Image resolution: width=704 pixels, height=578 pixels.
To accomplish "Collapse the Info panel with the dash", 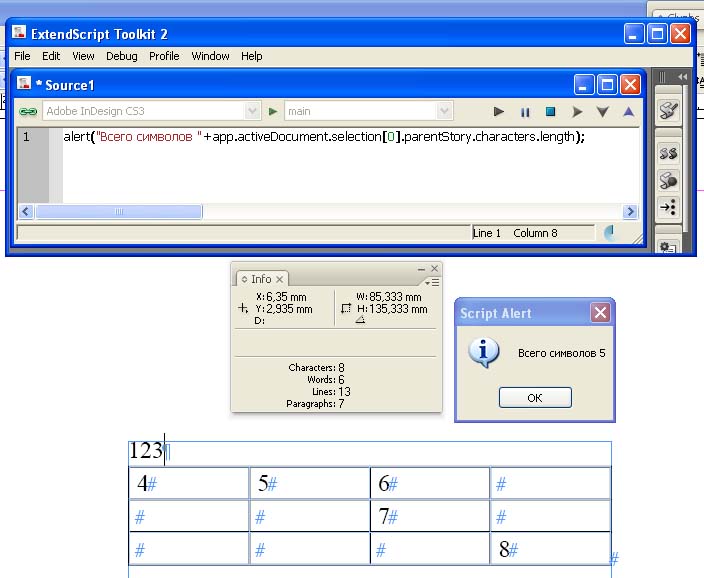I will pyautogui.click(x=421, y=269).
